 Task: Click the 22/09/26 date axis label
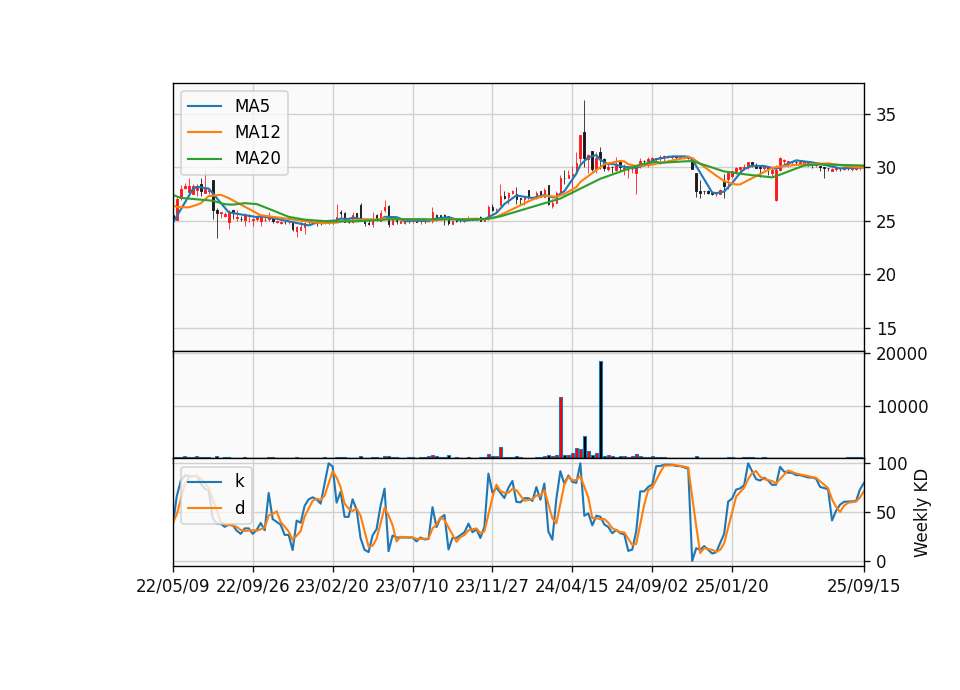[x=253, y=586]
